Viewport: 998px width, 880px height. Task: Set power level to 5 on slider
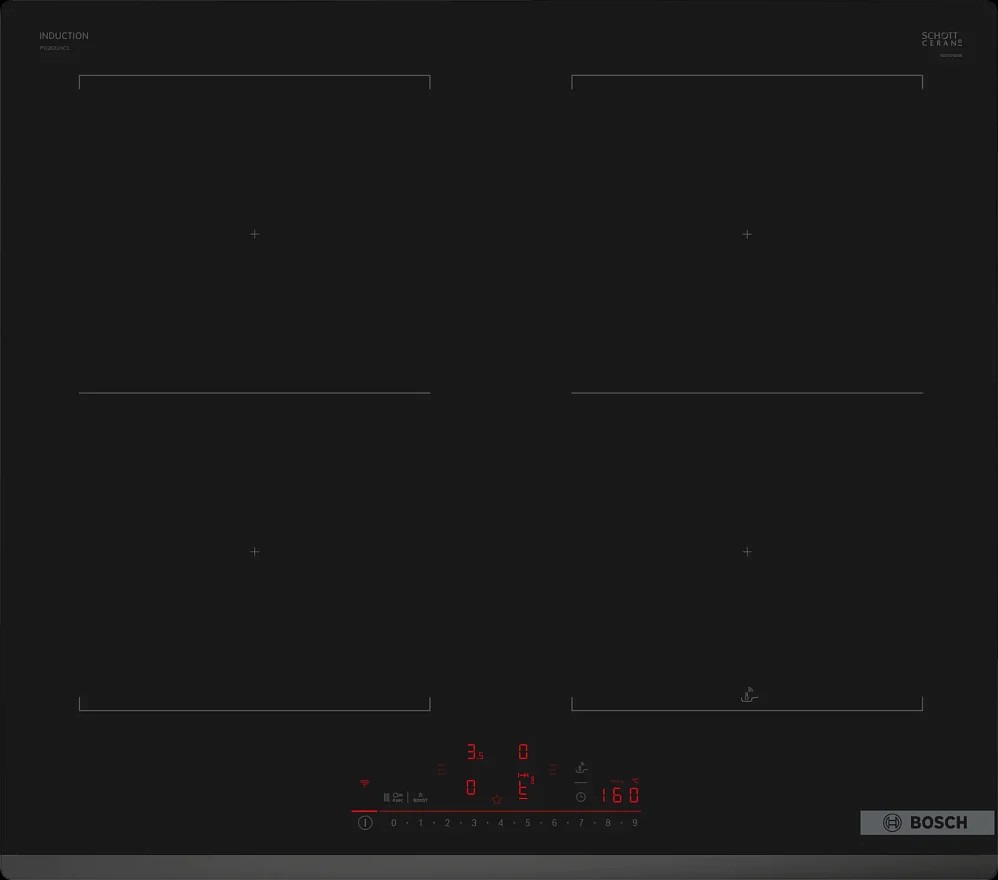(528, 823)
